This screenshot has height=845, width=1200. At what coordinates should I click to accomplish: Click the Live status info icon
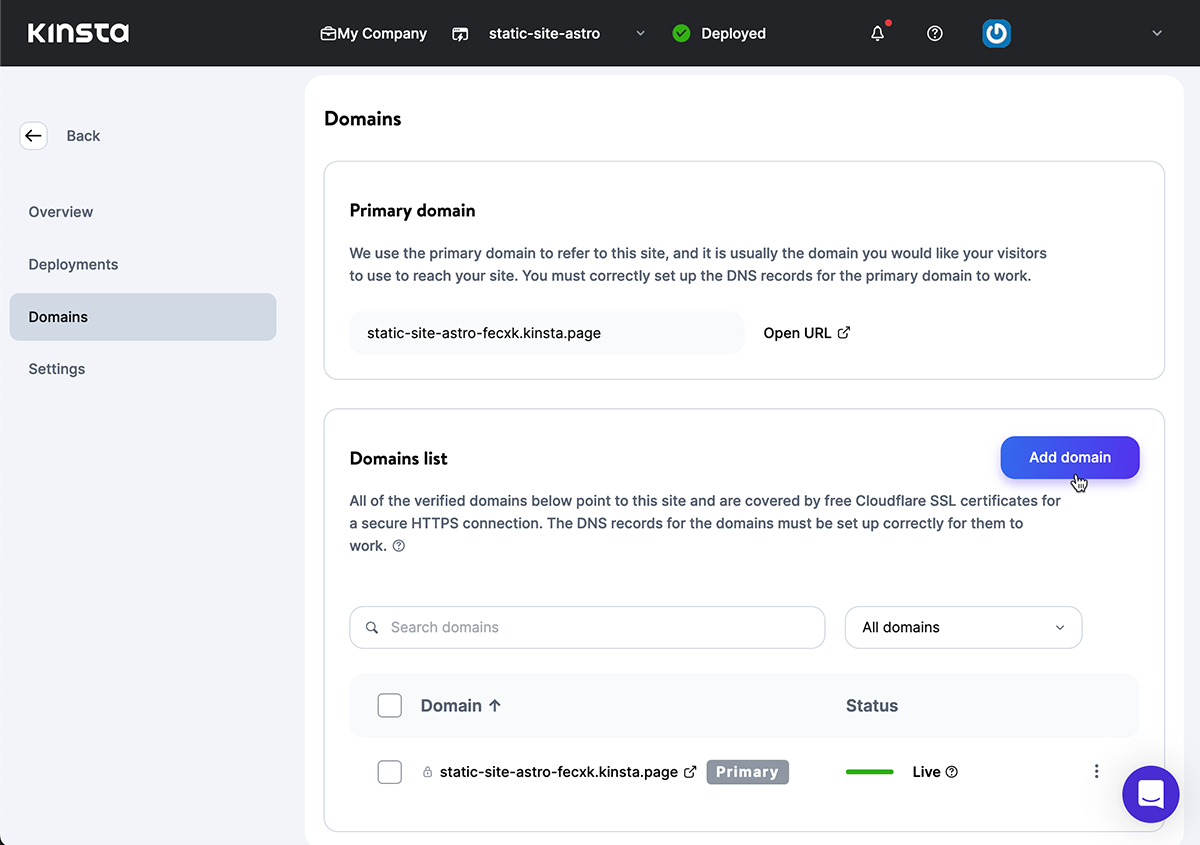tap(952, 772)
